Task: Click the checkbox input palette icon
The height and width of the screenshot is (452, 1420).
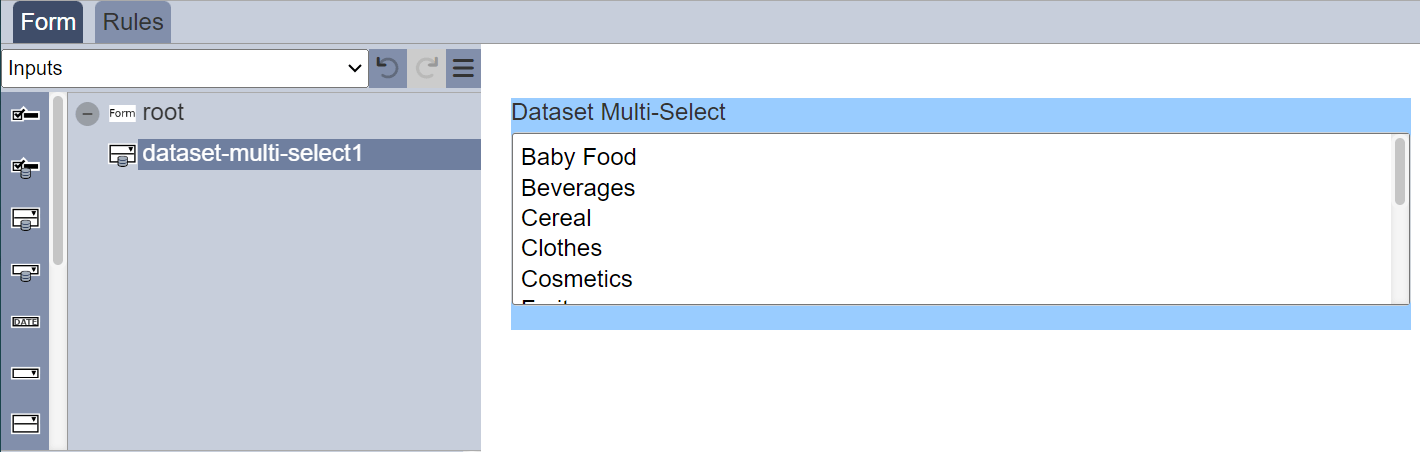Action: [25, 115]
